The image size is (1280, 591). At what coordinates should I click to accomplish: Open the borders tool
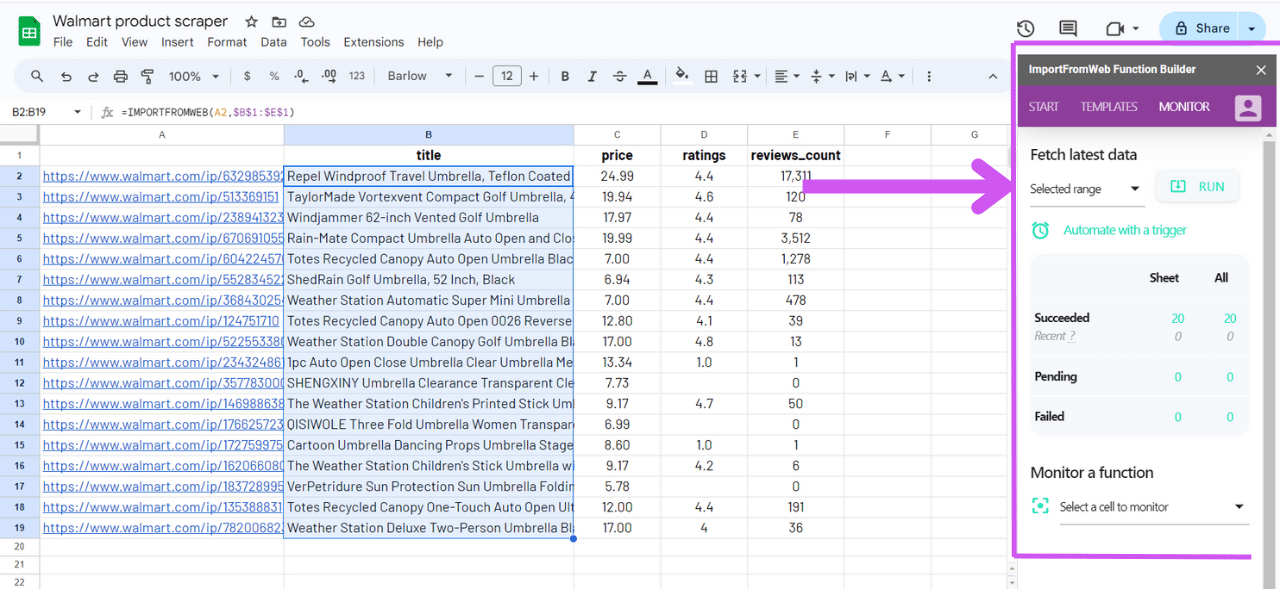pyautogui.click(x=711, y=77)
